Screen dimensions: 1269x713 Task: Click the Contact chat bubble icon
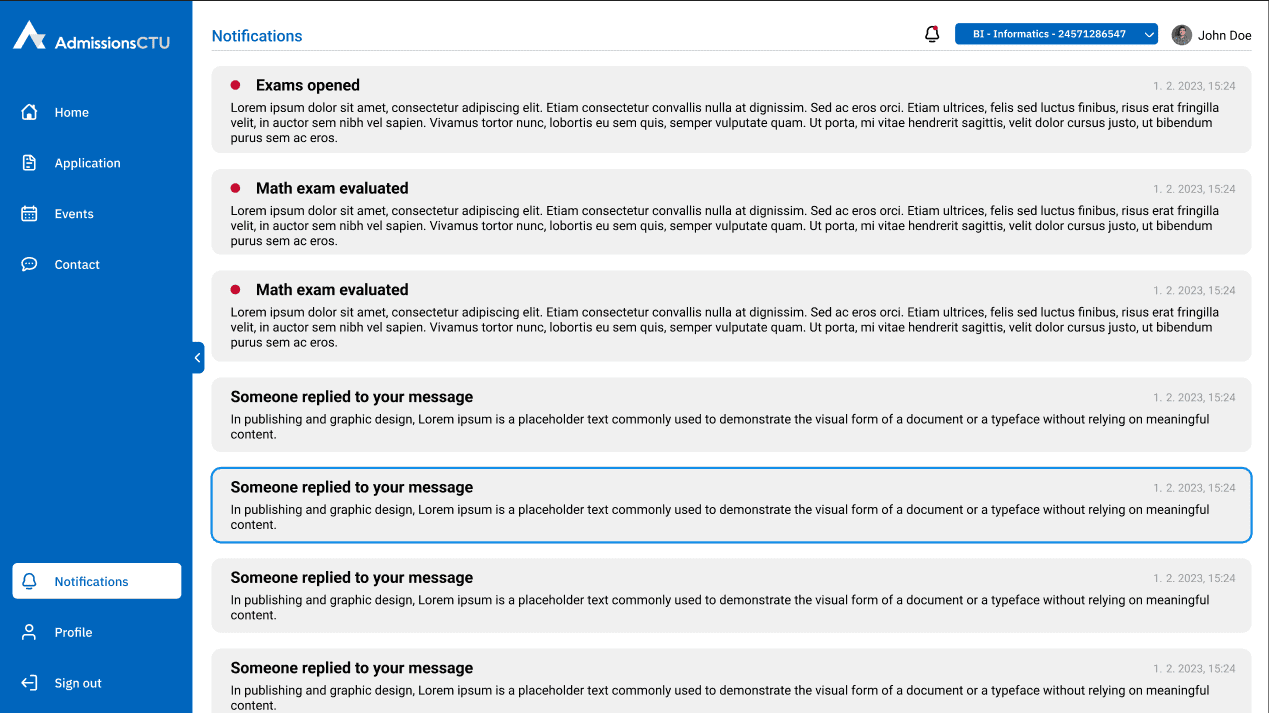[x=29, y=265]
